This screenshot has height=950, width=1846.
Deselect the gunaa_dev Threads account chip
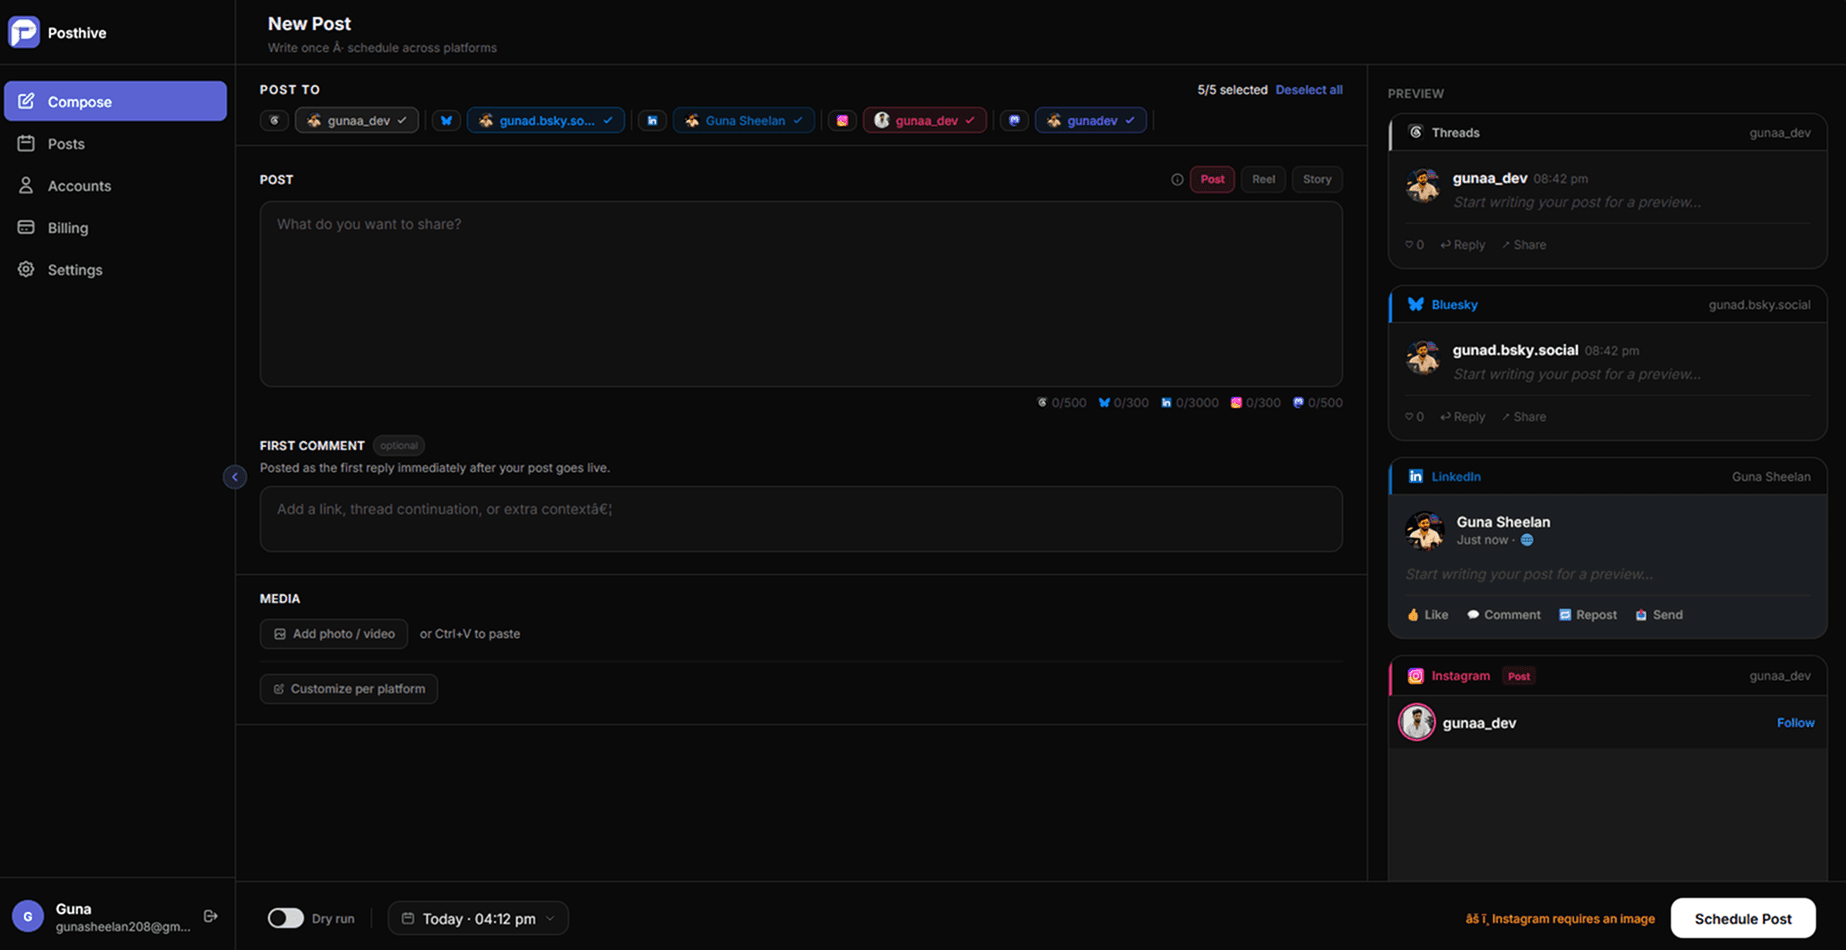pos(357,120)
